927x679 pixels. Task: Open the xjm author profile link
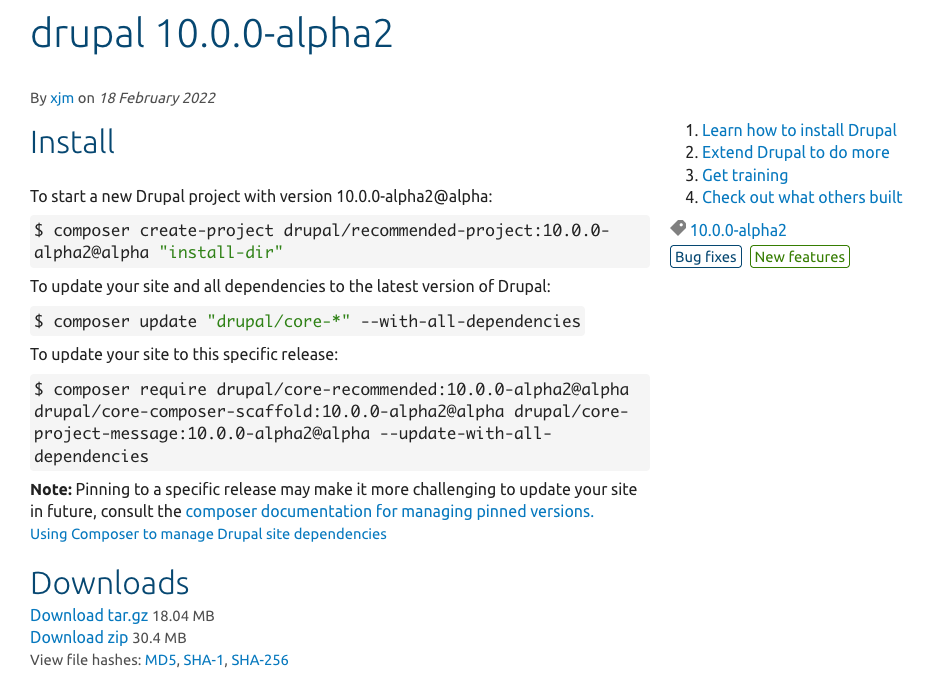coord(62,98)
